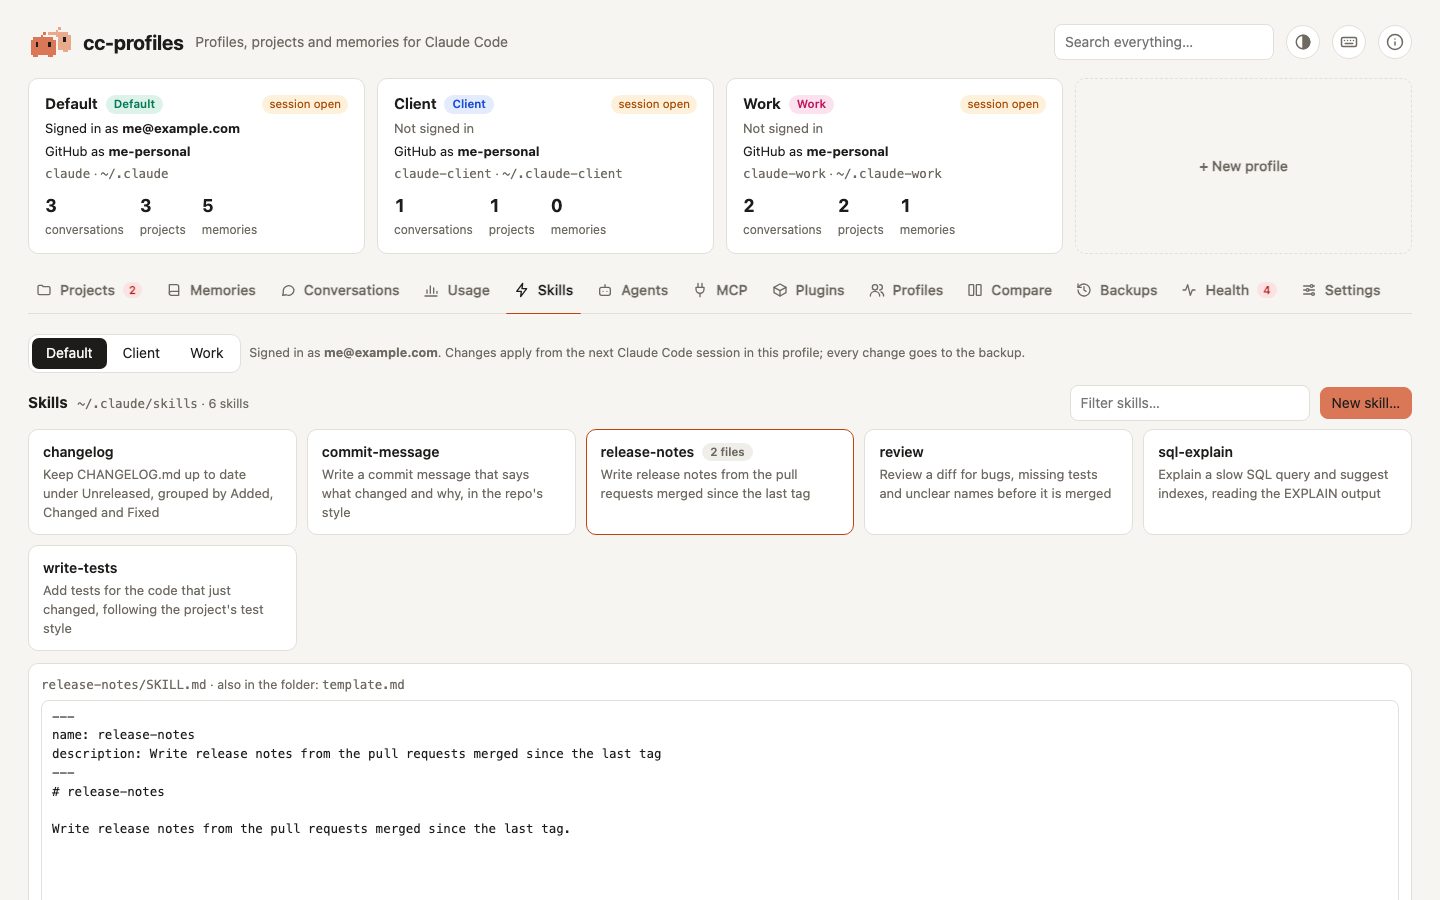This screenshot has width=1440, height=900.
Task: Click the Plugins box icon
Action: [780, 290]
